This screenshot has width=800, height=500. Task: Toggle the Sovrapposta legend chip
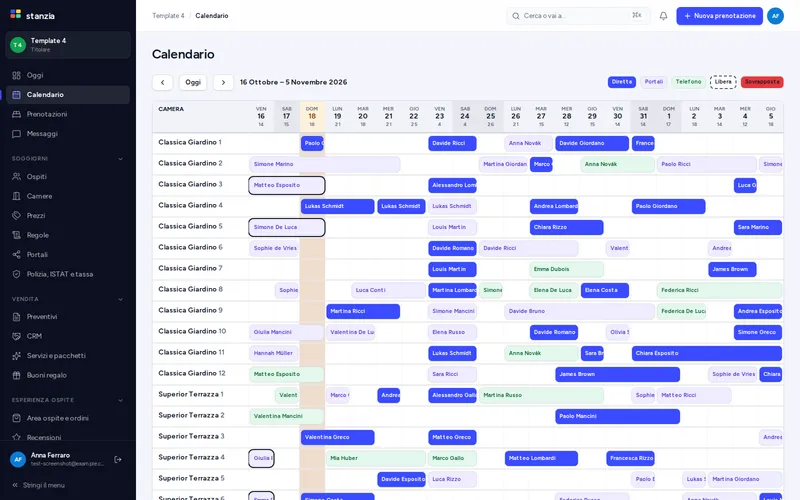[762, 82]
